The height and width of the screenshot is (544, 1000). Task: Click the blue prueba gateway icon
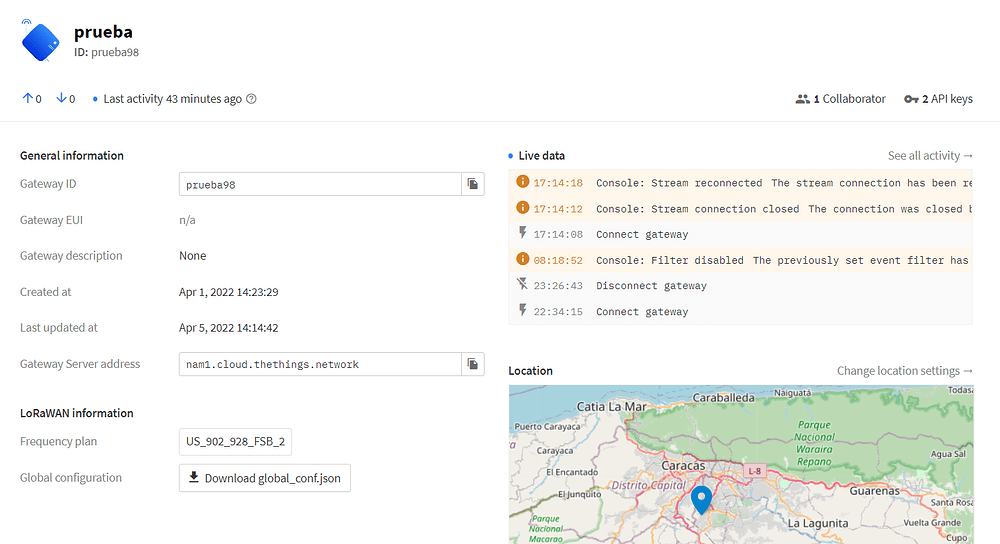[x=40, y=41]
